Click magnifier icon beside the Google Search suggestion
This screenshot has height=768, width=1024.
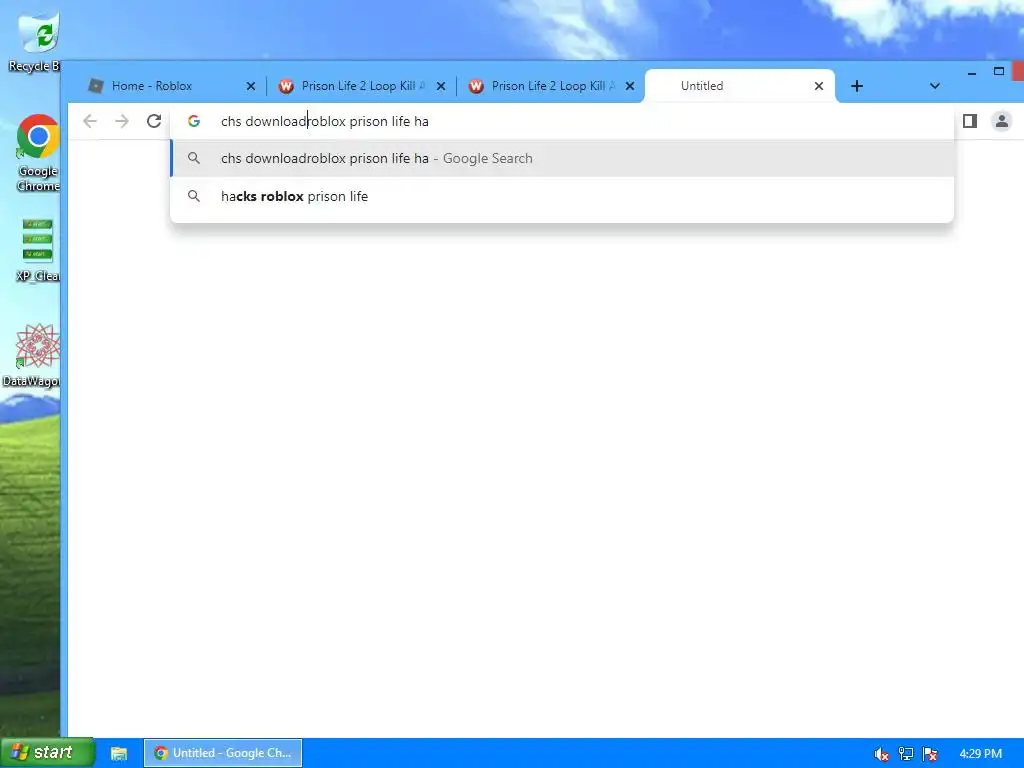tap(194, 158)
